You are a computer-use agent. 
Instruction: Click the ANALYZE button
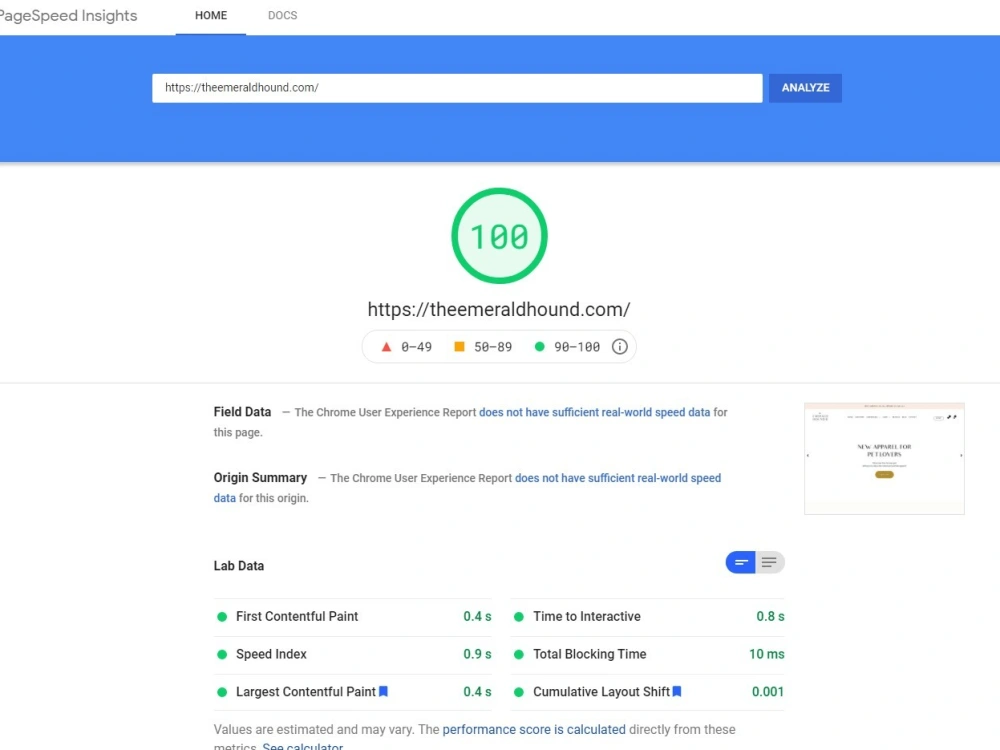[x=805, y=88]
